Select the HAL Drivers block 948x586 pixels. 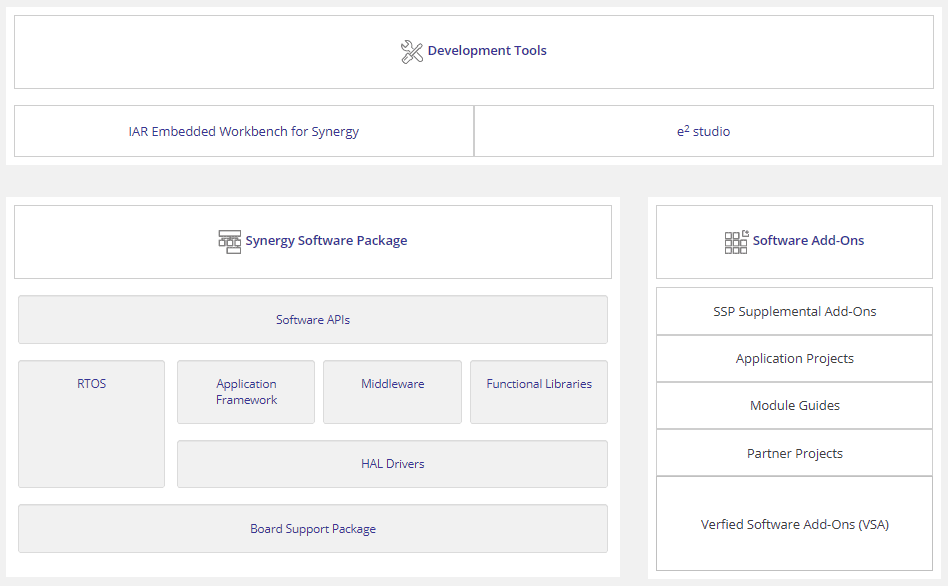[x=392, y=464]
